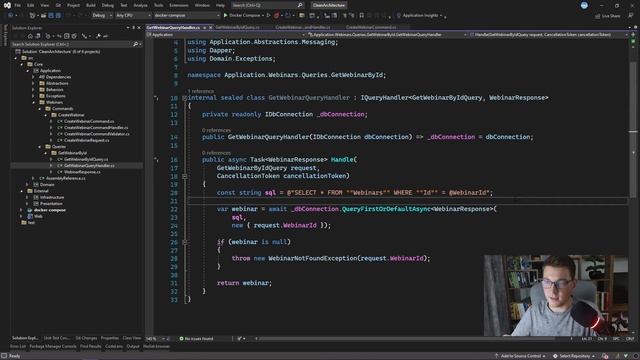The width and height of the screenshot is (640, 360).
Task: Open the Debug configuration dropdown
Action: click(x=102, y=16)
